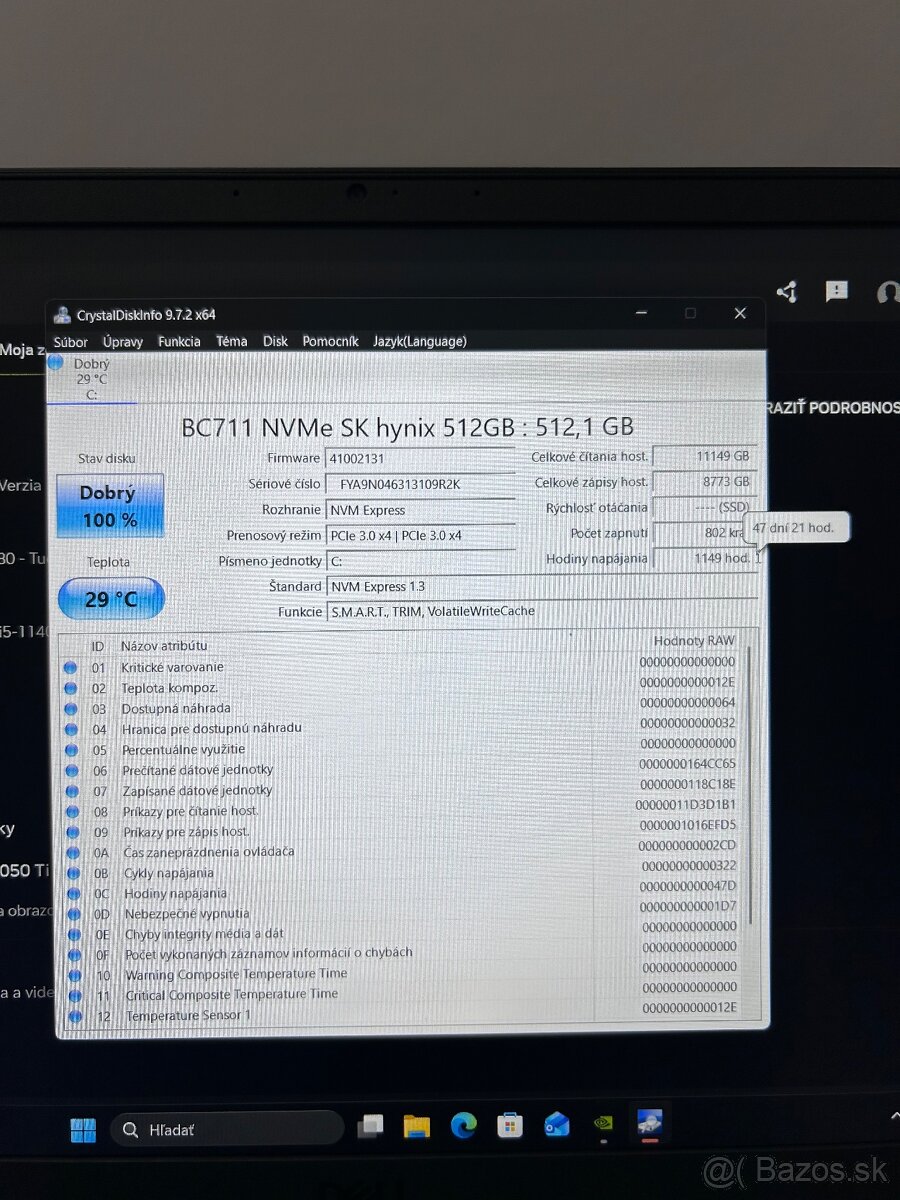This screenshot has width=900, height=1200.
Task: Open the Jazyk(Language) menu
Action: [x=419, y=341]
